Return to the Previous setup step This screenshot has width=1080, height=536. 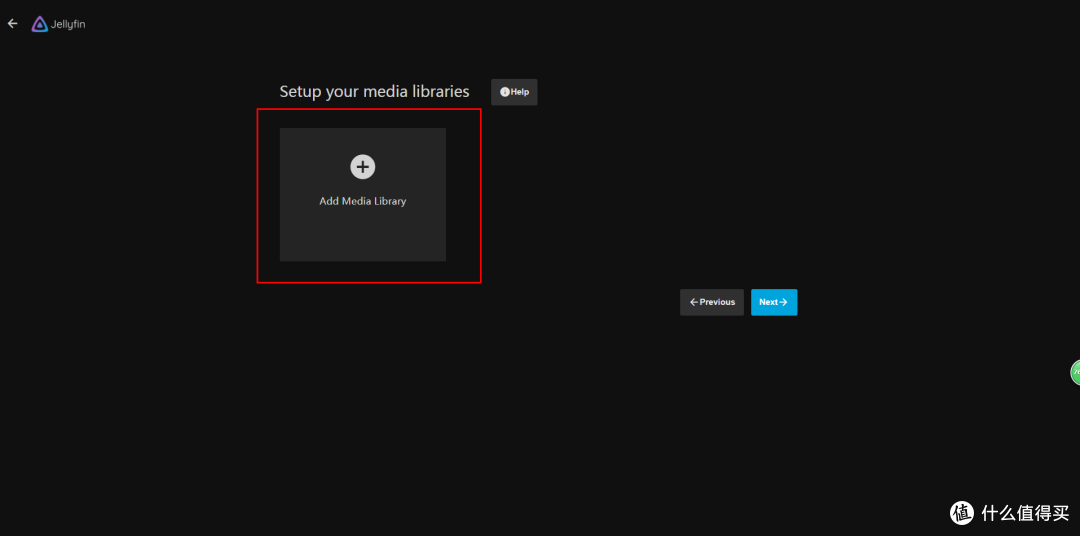coord(712,302)
